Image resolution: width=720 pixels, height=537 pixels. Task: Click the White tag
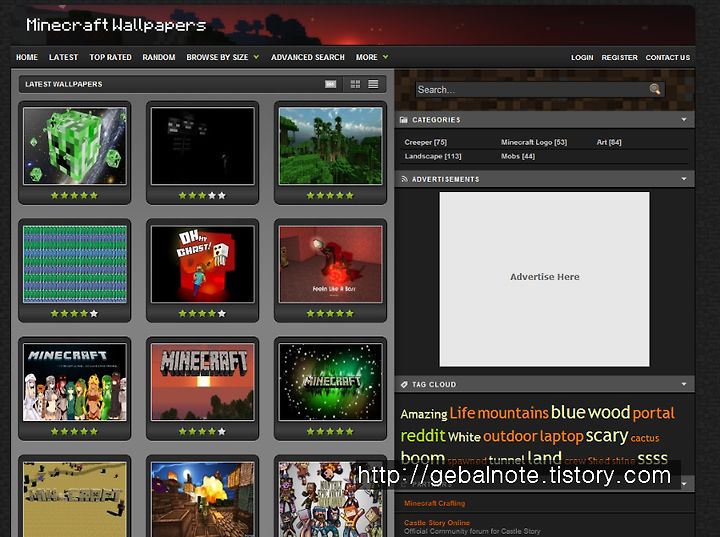[464, 436]
